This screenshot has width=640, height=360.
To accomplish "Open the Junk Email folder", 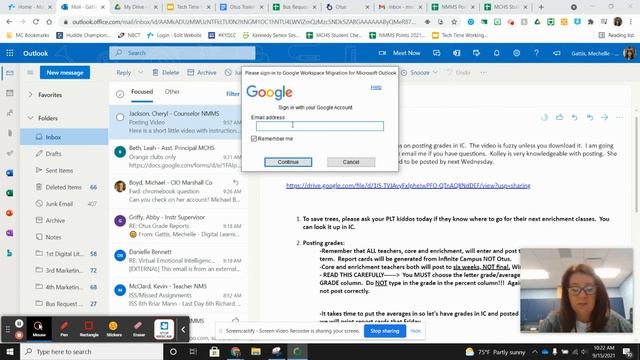I will click(x=64, y=204).
